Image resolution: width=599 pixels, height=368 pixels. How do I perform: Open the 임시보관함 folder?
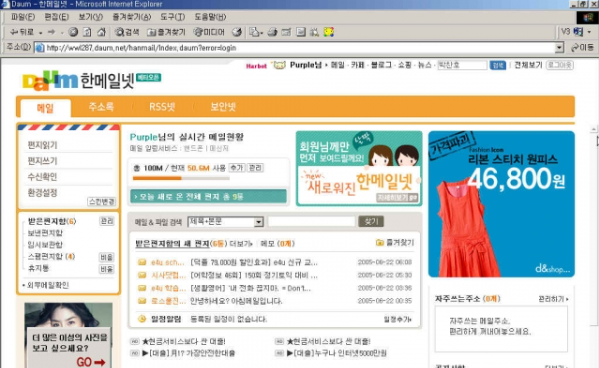coord(45,245)
